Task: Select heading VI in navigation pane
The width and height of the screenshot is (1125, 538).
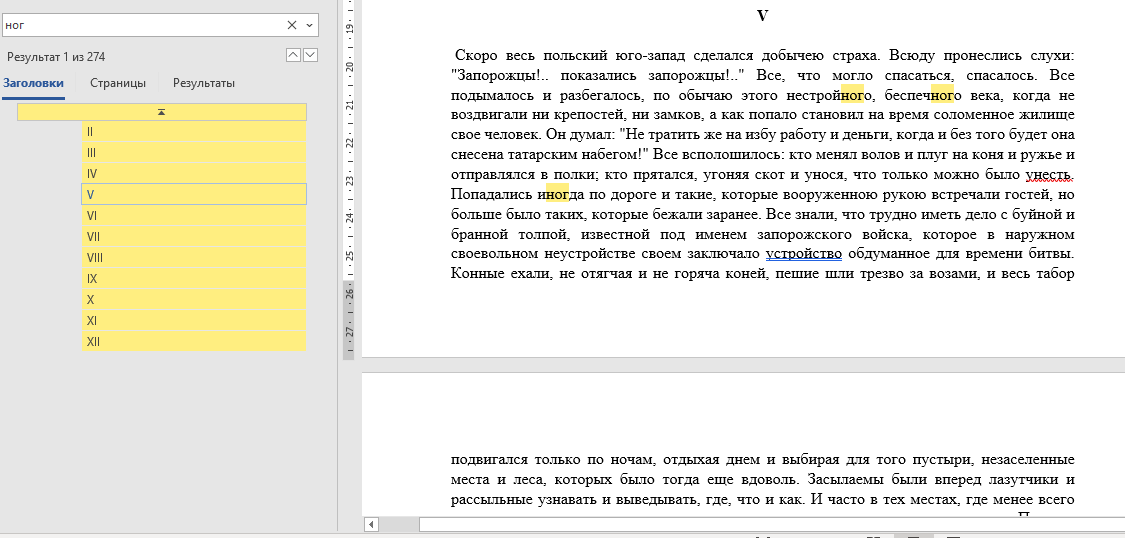Action: 194,216
